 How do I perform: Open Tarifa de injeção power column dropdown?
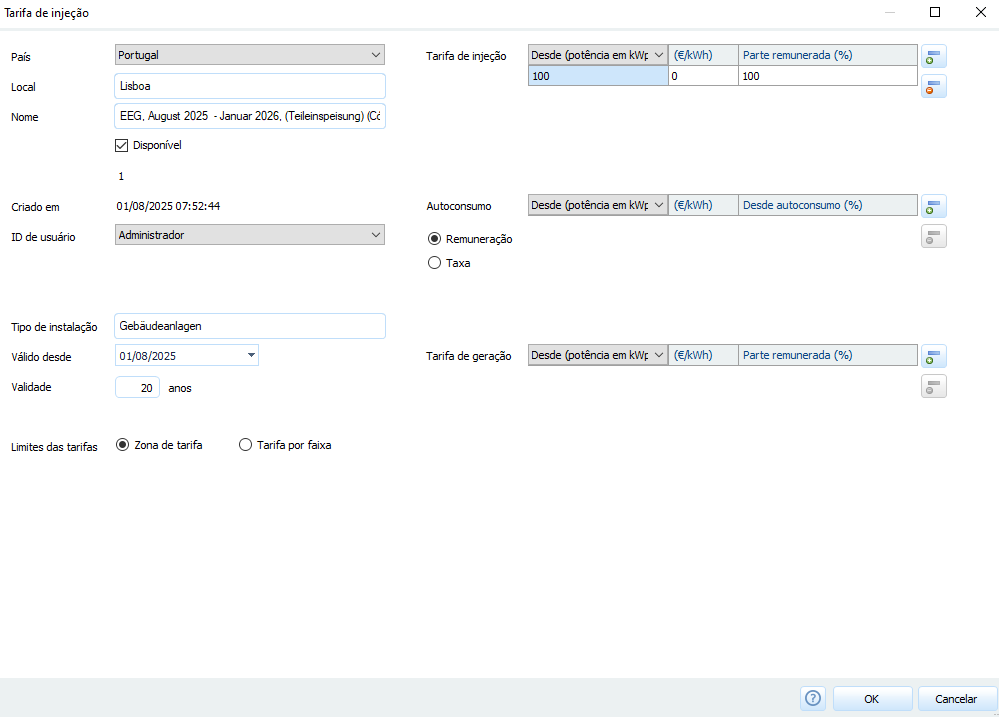[658, 55]
